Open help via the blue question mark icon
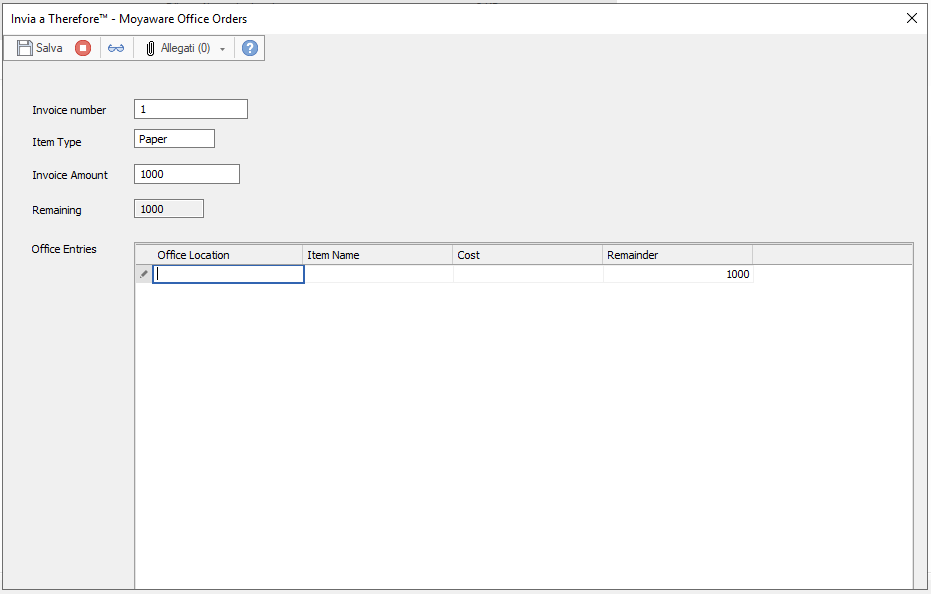This screenshot has height=594, width=931. (249, 47)
